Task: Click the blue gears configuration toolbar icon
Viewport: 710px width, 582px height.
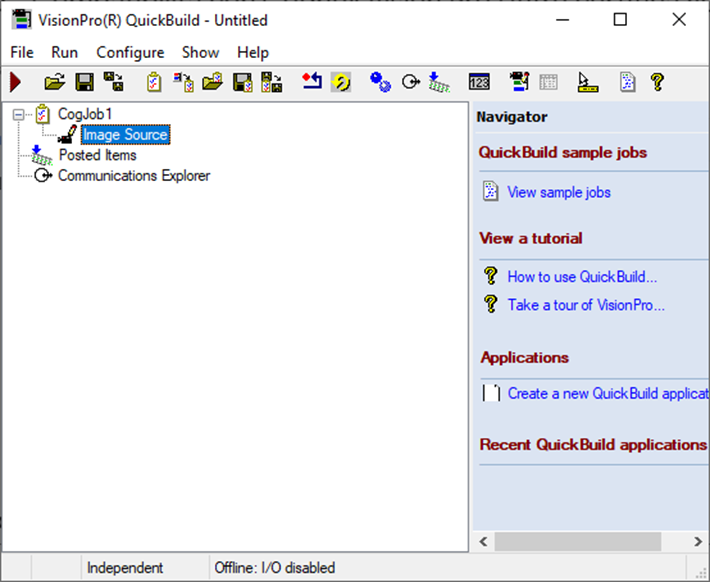Action: tap(380, 82)
